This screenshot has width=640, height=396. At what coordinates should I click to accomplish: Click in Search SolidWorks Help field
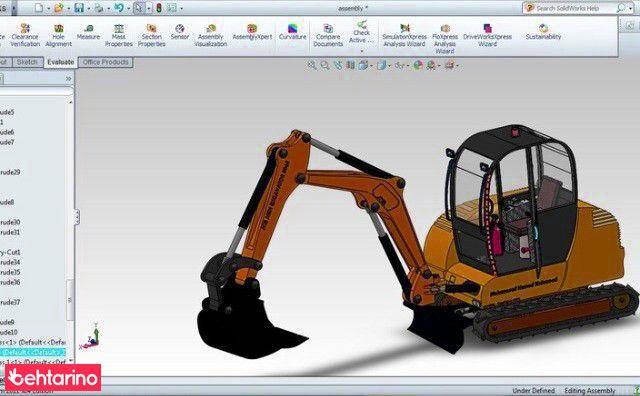(x=569, y=8)
